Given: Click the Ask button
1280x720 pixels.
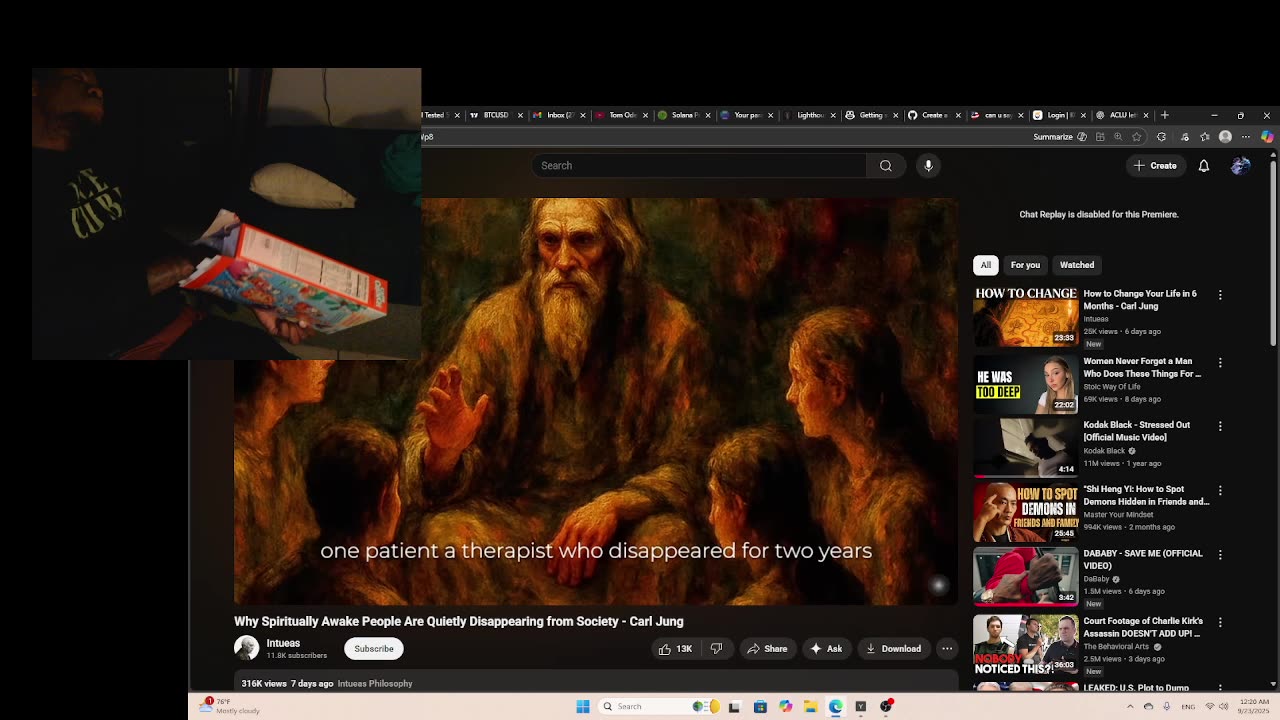Looking at the screenshot, I should tap(826, 649).
